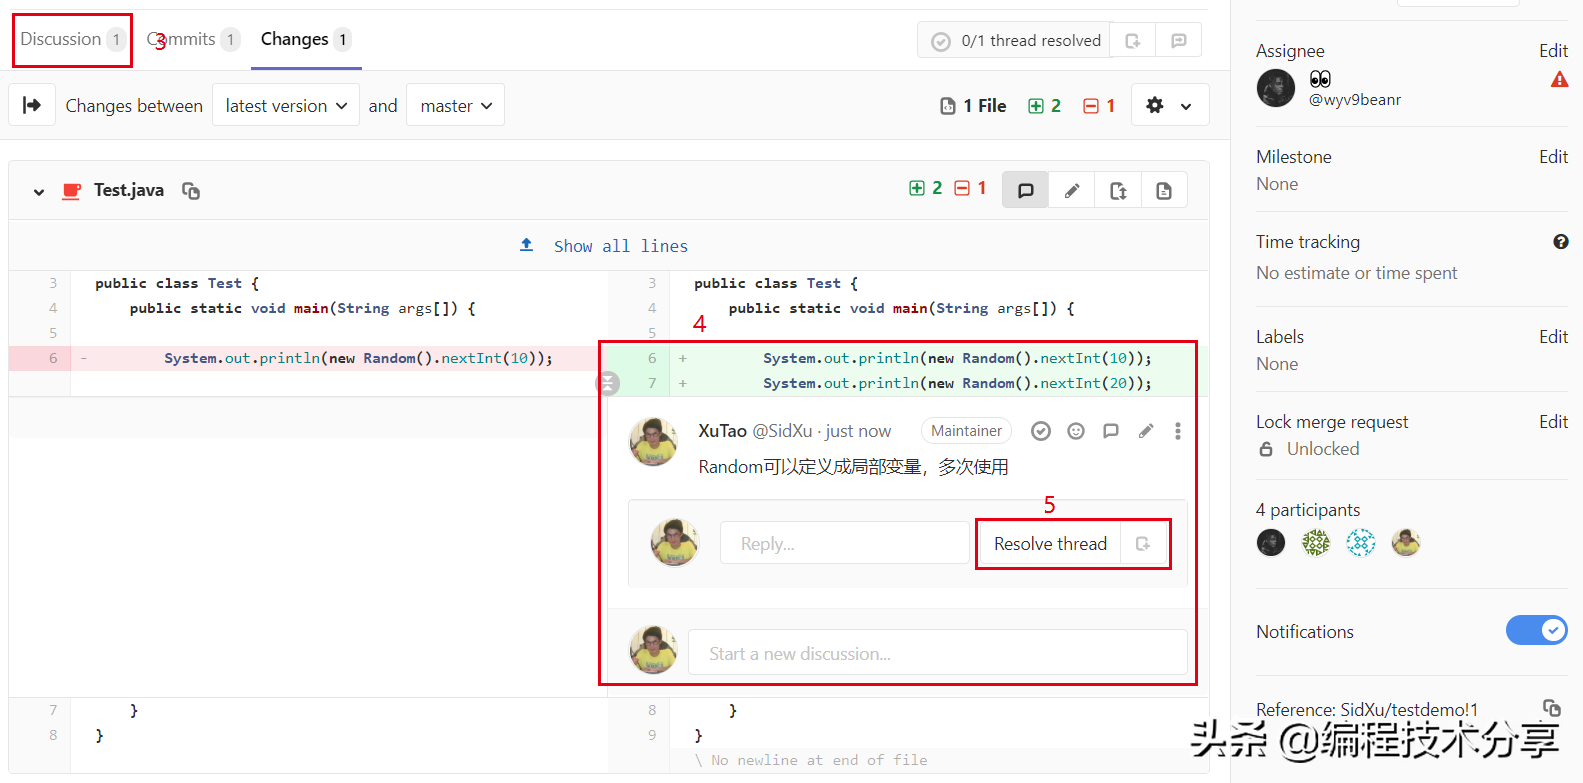
Task: Click resolve all threads in new issue icon
Action: (x=1133, y=40)
